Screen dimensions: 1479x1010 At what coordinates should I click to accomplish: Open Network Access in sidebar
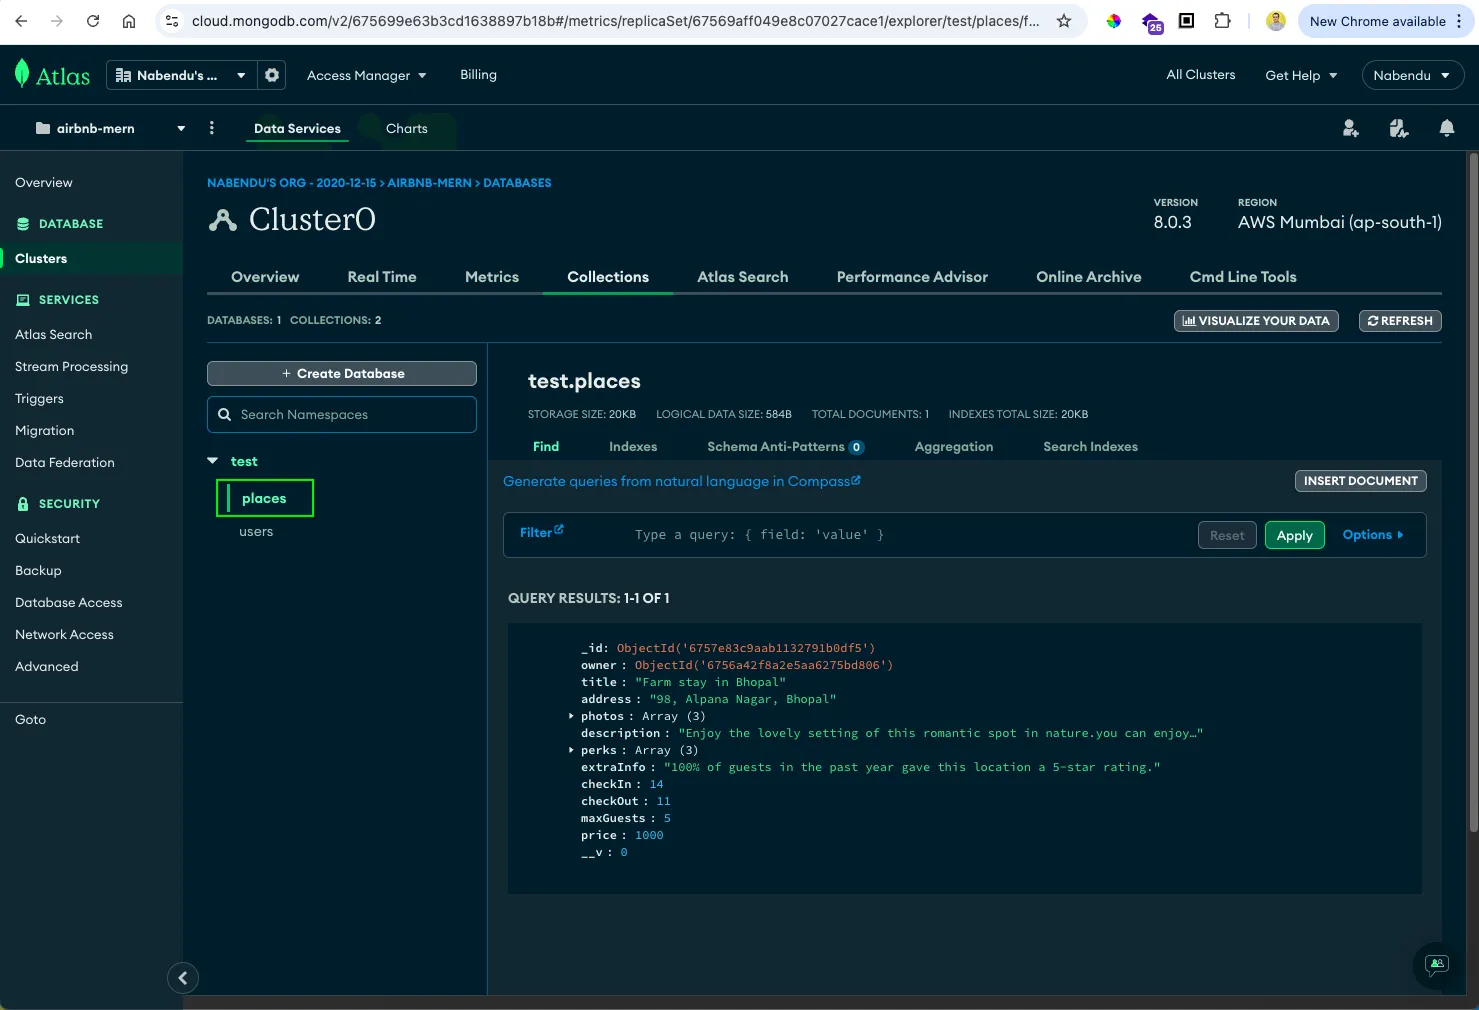pyautogui.click(x=64, y=635)
